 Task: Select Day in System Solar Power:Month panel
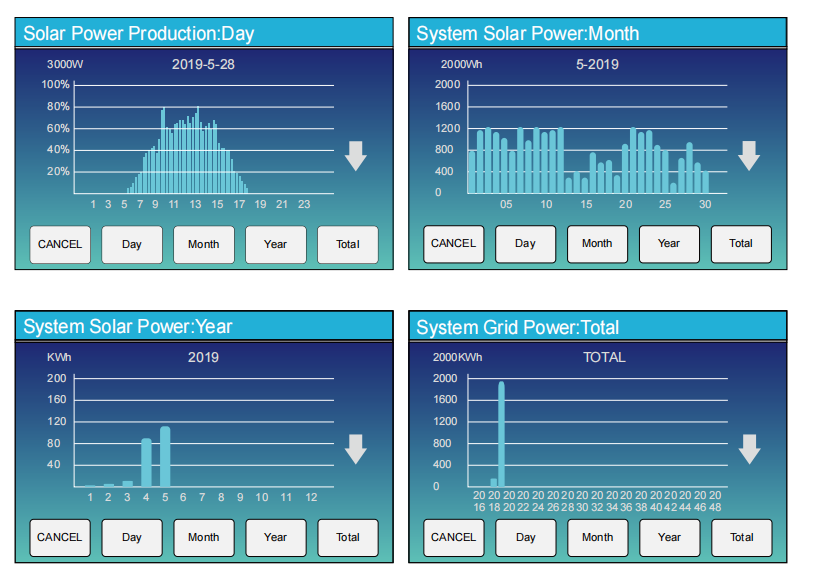coord(525,244)
